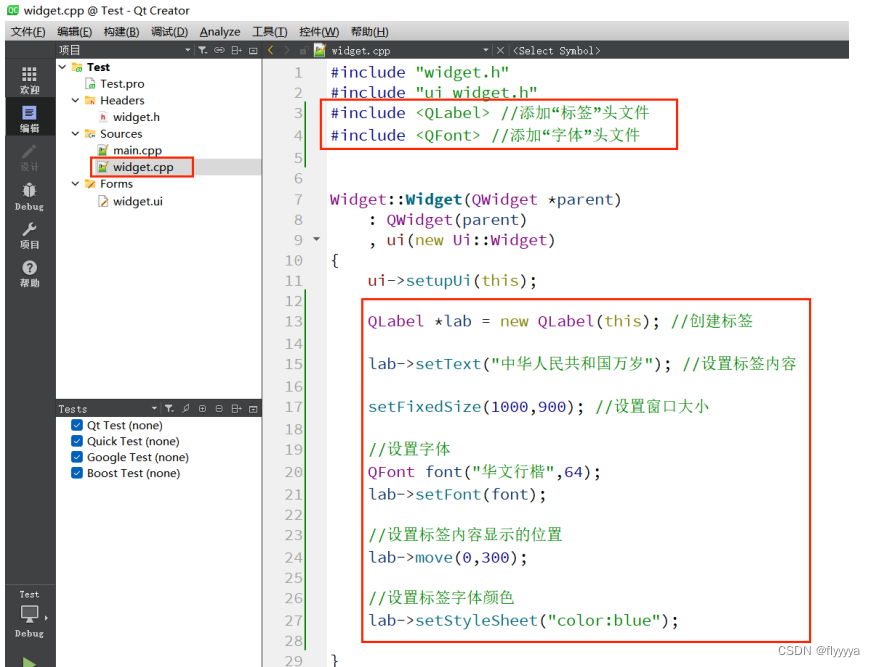Screen dimensions: 875x667
Task: Select Test.pro in project tree
Action: [x=122, y=84]
